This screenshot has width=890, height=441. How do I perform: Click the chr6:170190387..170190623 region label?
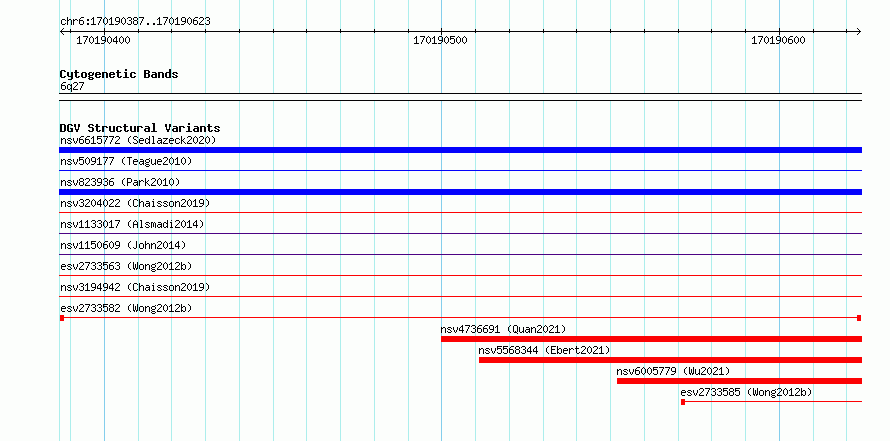coord(135,22)
